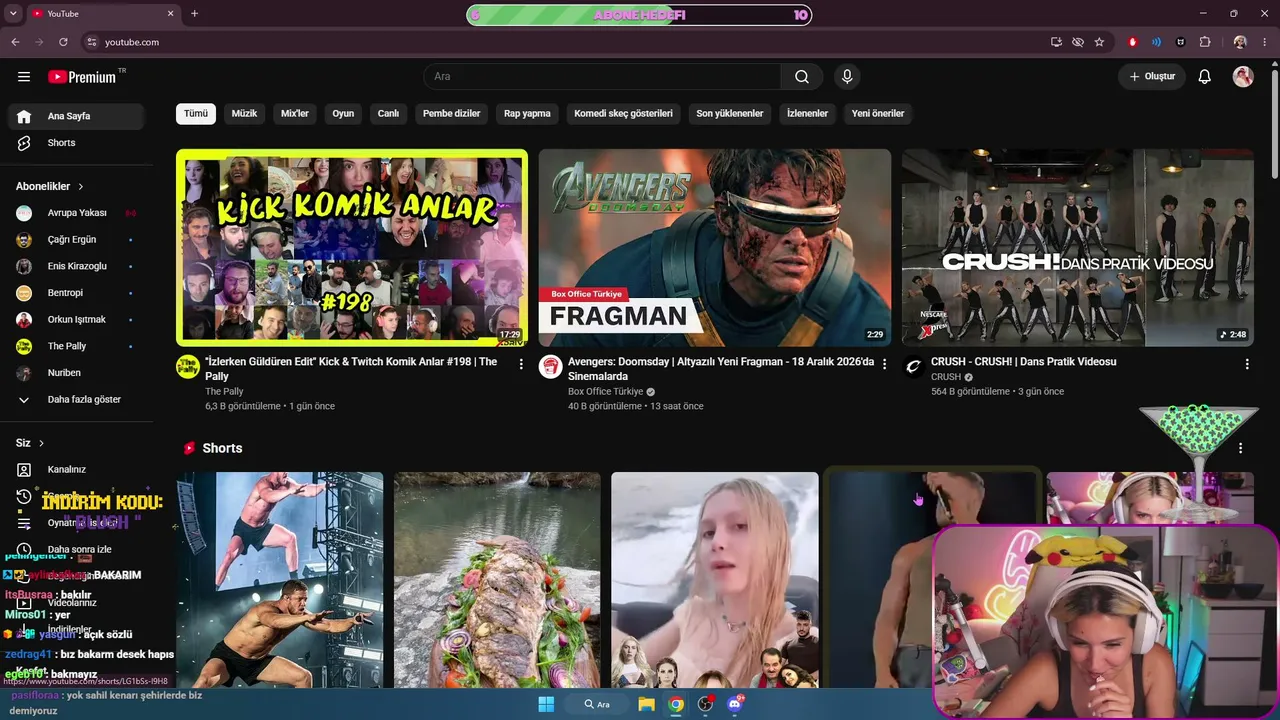Image resolution: width=1280 pixels, height=720 pixels.
Task: Open the YouTube guide hamburger menu
Action: (24, 77)
